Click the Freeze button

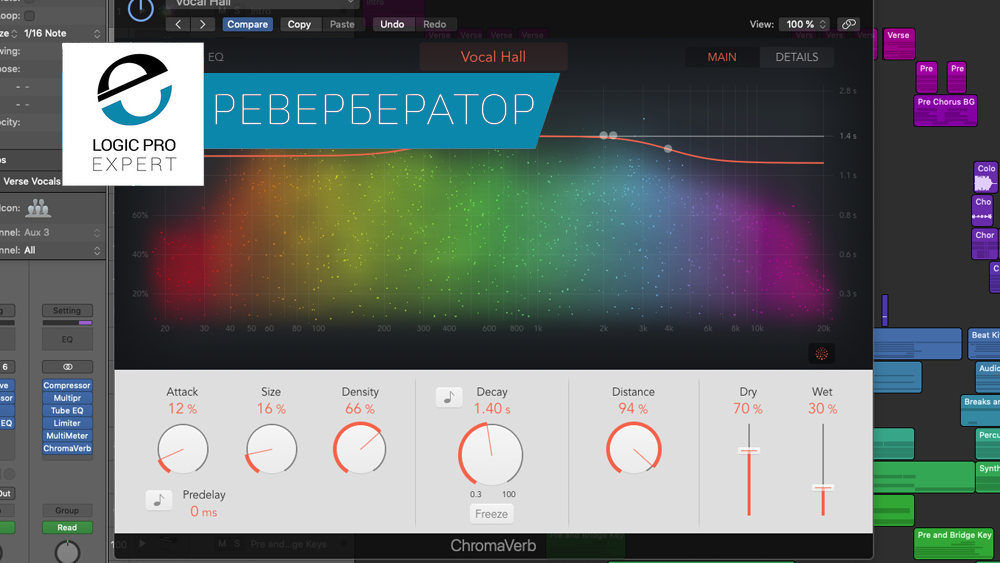(491, 514)
